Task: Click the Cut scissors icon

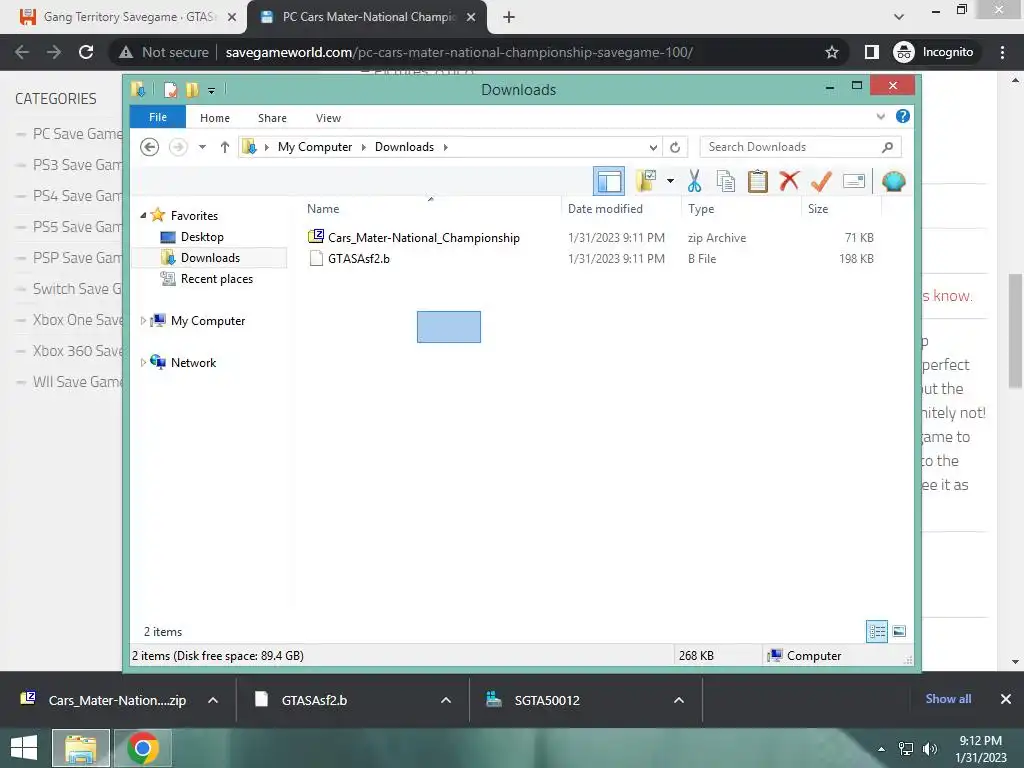Action: click(694, 181)
